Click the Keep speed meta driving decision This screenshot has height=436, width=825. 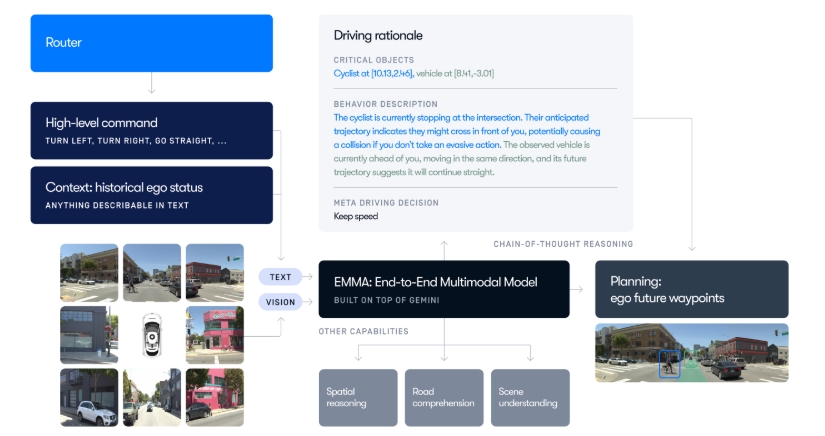coord(355,215)
